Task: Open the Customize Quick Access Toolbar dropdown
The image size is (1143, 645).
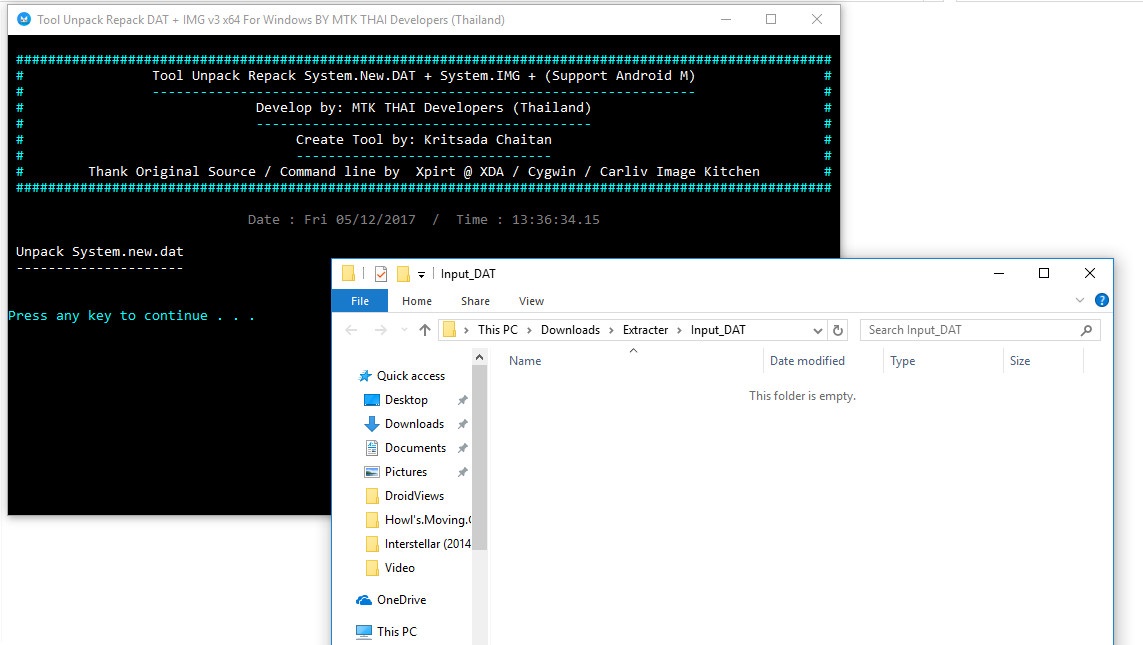Action: click(421, 275)
